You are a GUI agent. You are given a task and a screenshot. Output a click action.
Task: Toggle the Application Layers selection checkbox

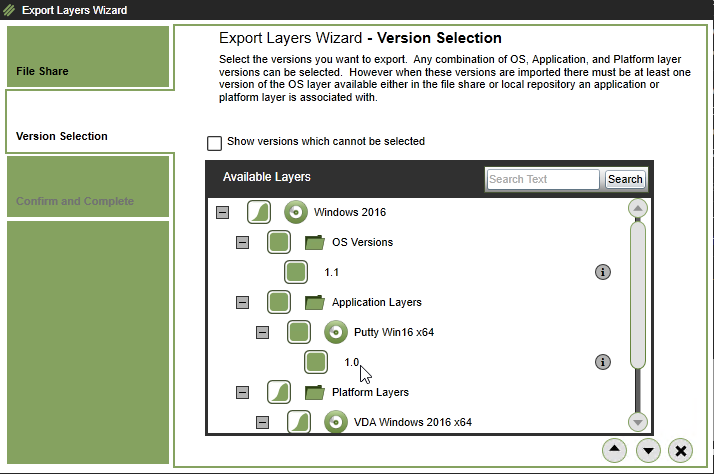(x=279, y=302)
